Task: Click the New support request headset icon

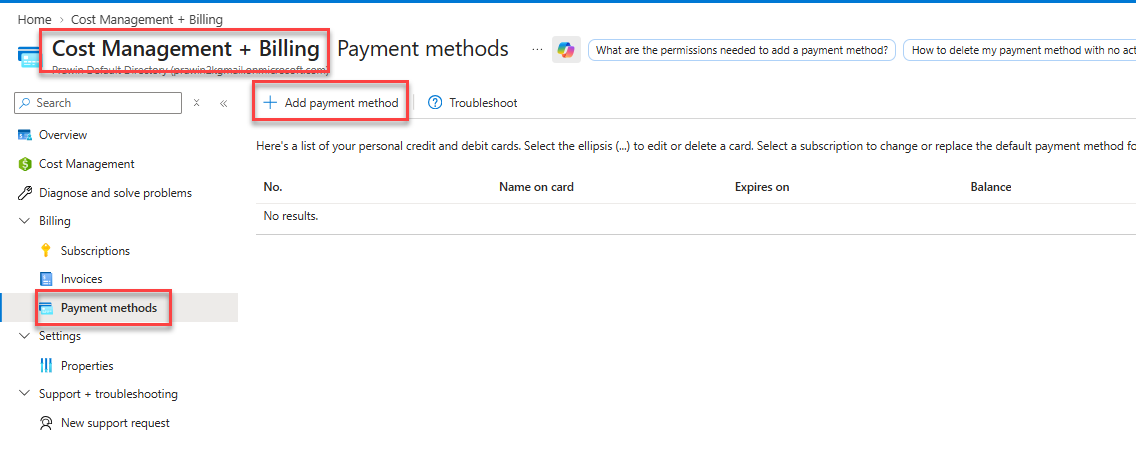Action: (46, 423)
